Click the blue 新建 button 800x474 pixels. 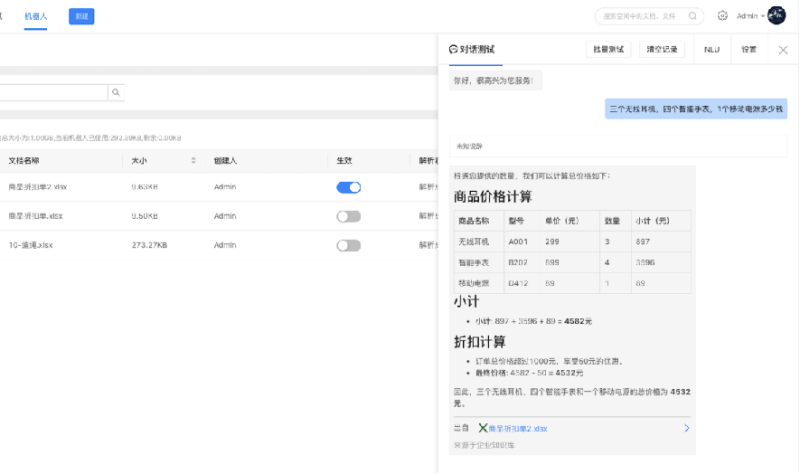coord(81,16)
